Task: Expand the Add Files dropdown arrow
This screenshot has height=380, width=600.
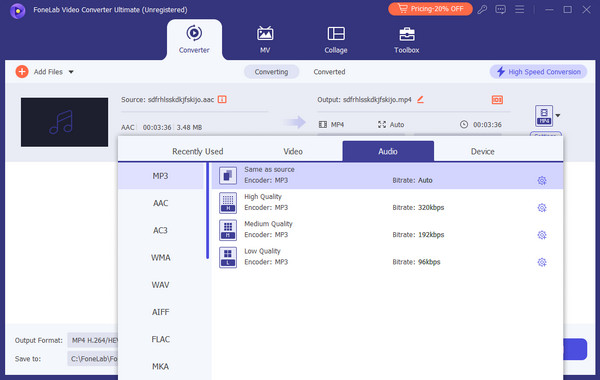Action: pyautogui.click(x=71, y=72)
